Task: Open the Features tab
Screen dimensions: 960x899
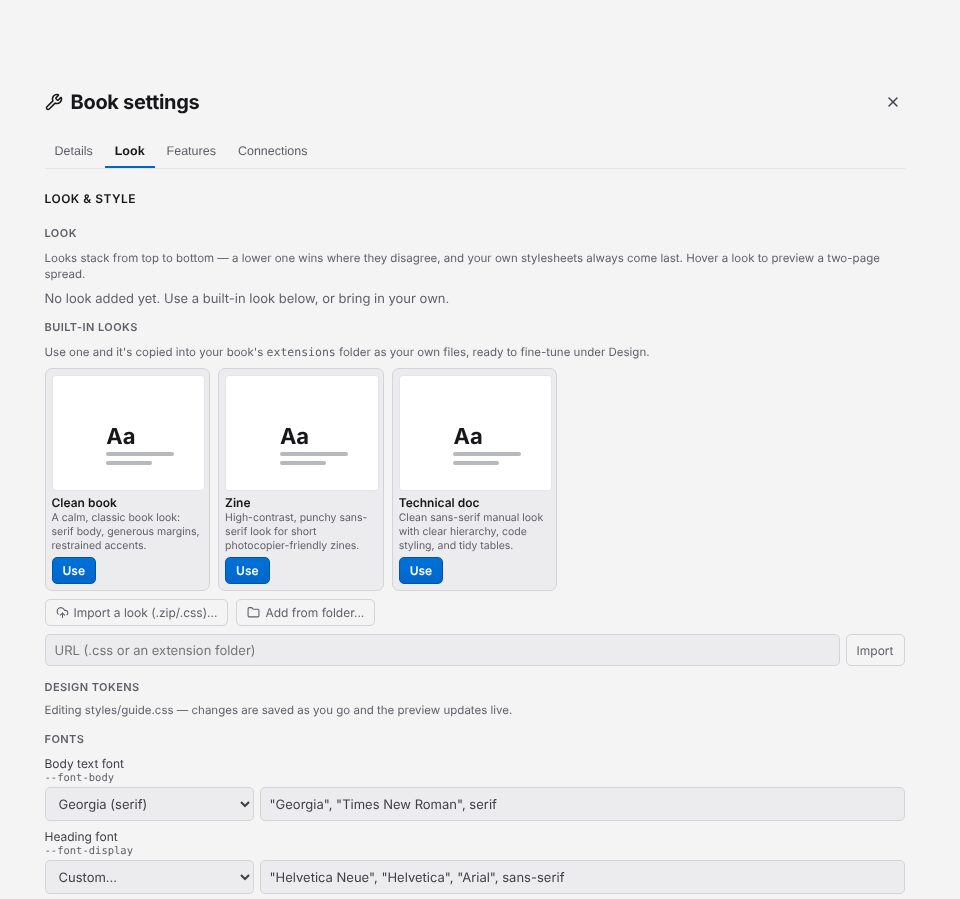Action: tap(191, 151)
